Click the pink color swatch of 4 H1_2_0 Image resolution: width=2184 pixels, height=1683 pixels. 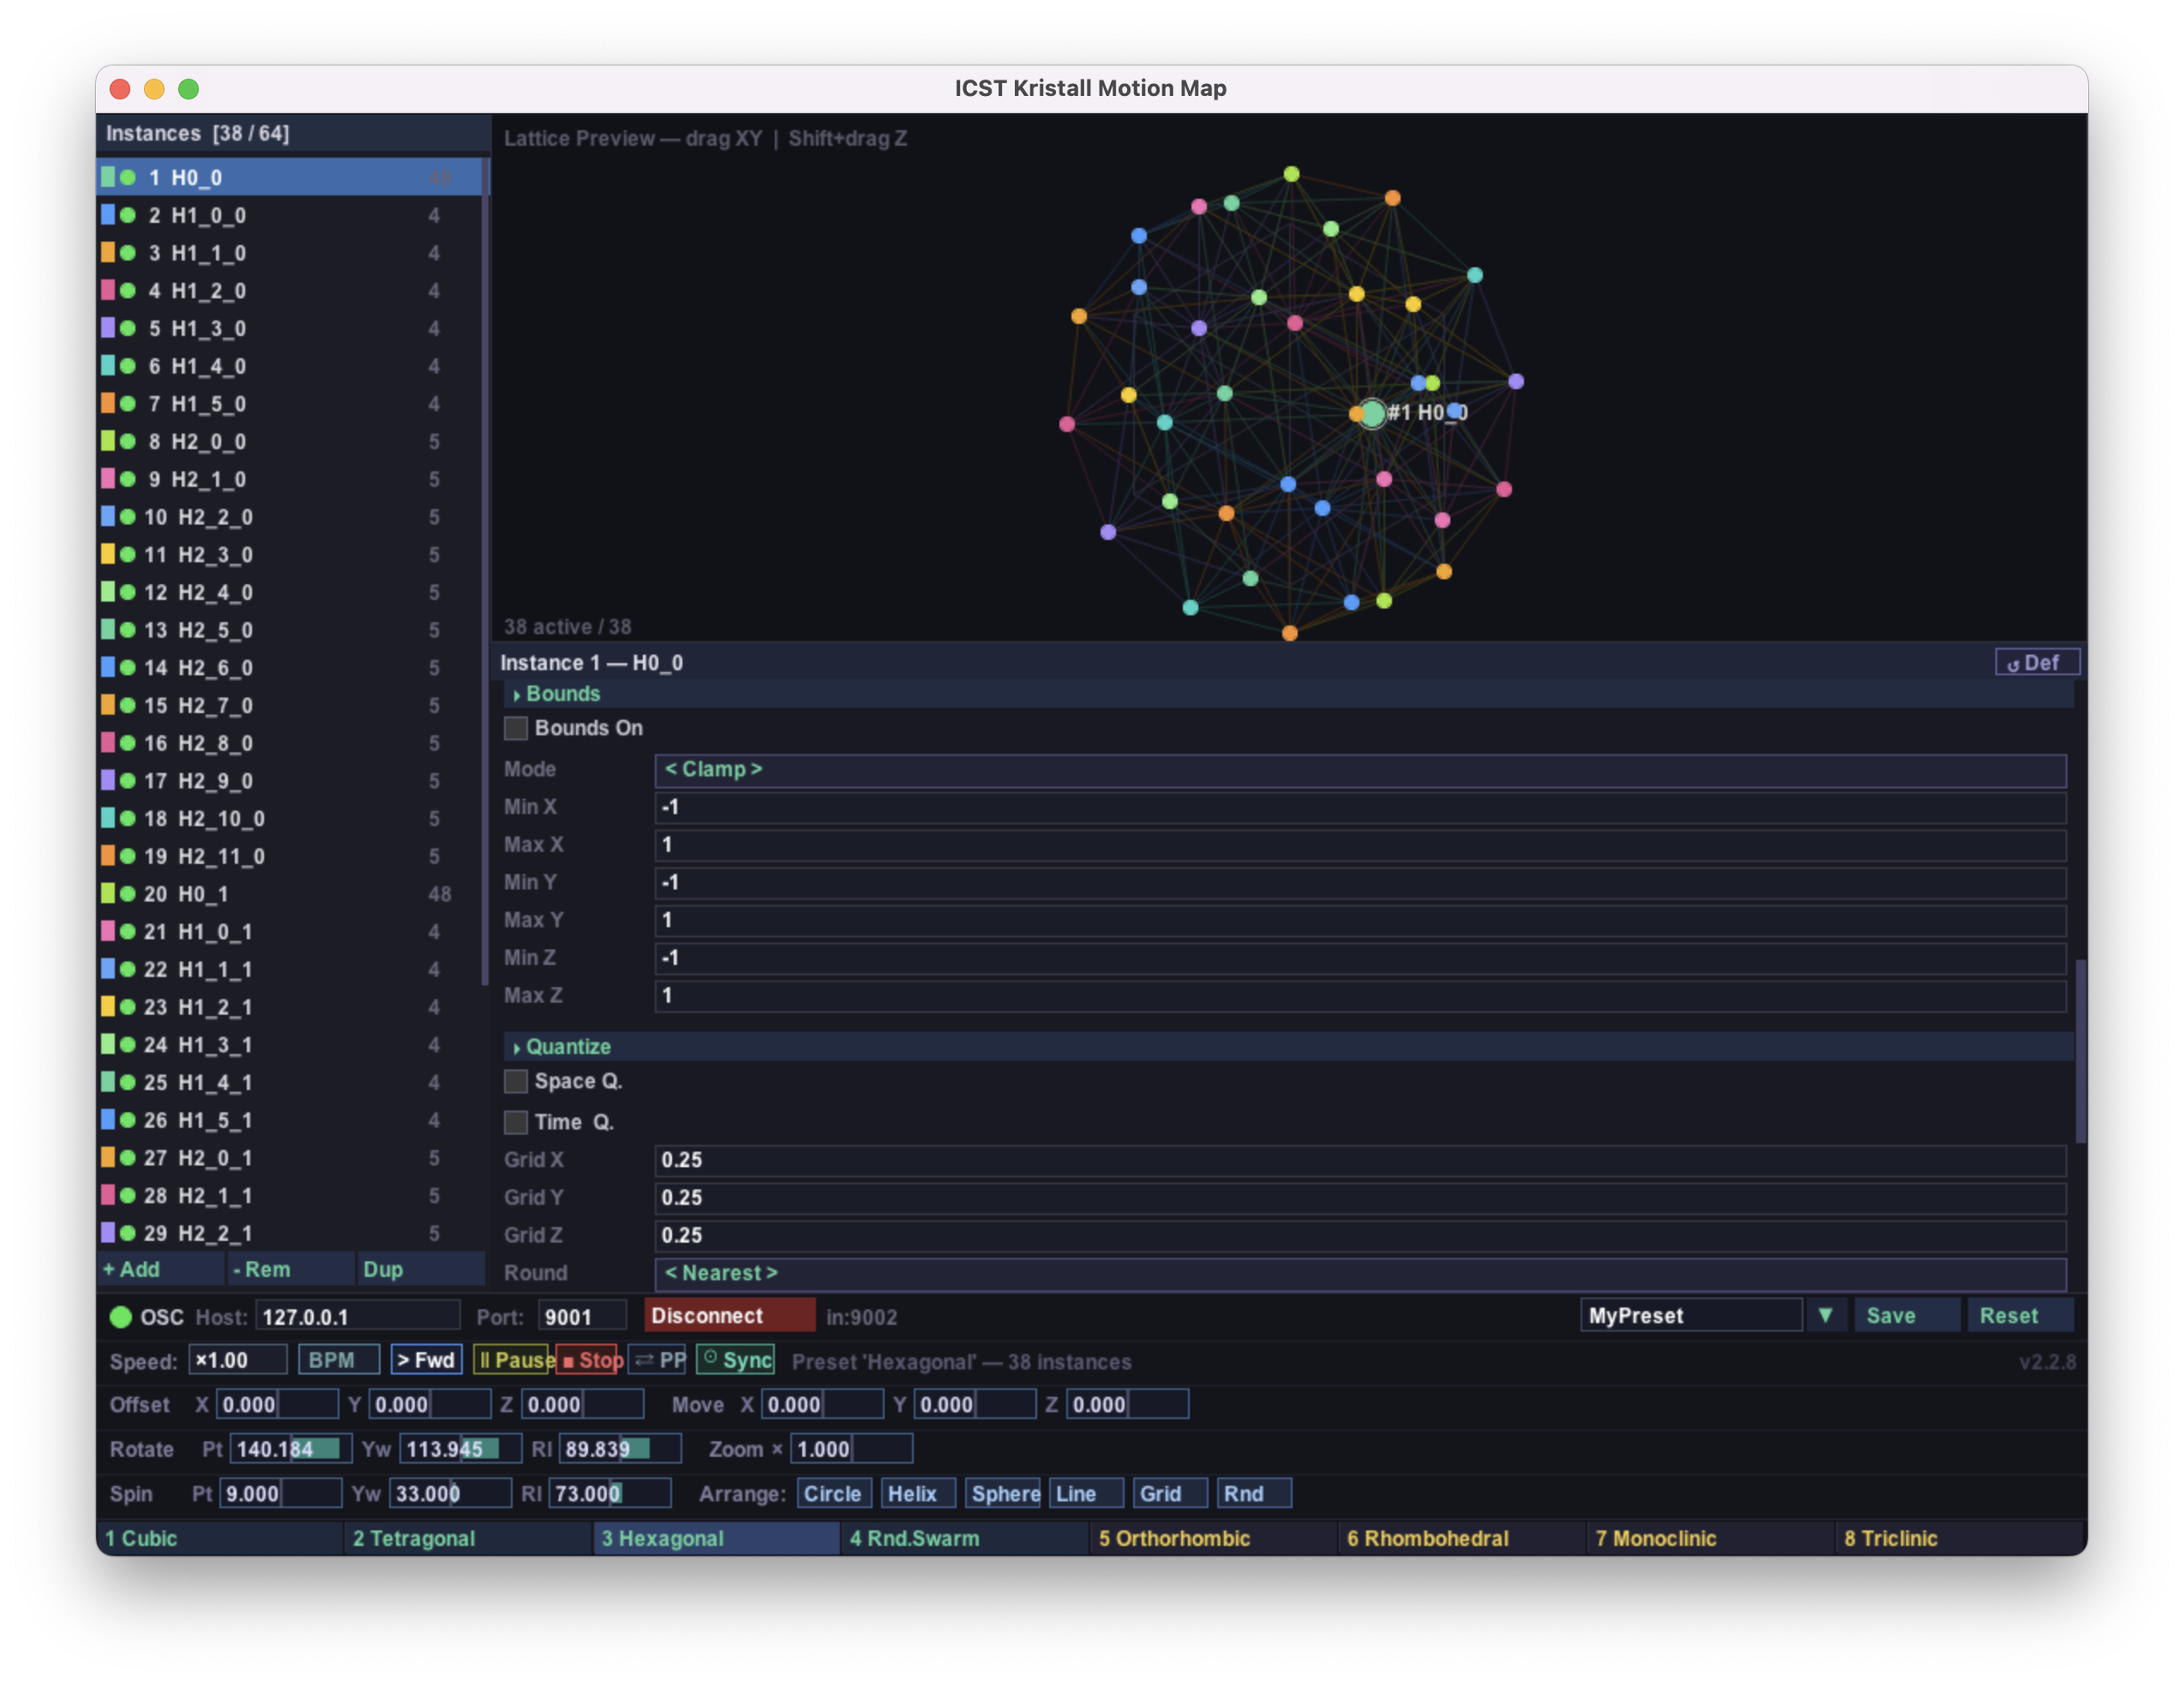pos(108,290)
